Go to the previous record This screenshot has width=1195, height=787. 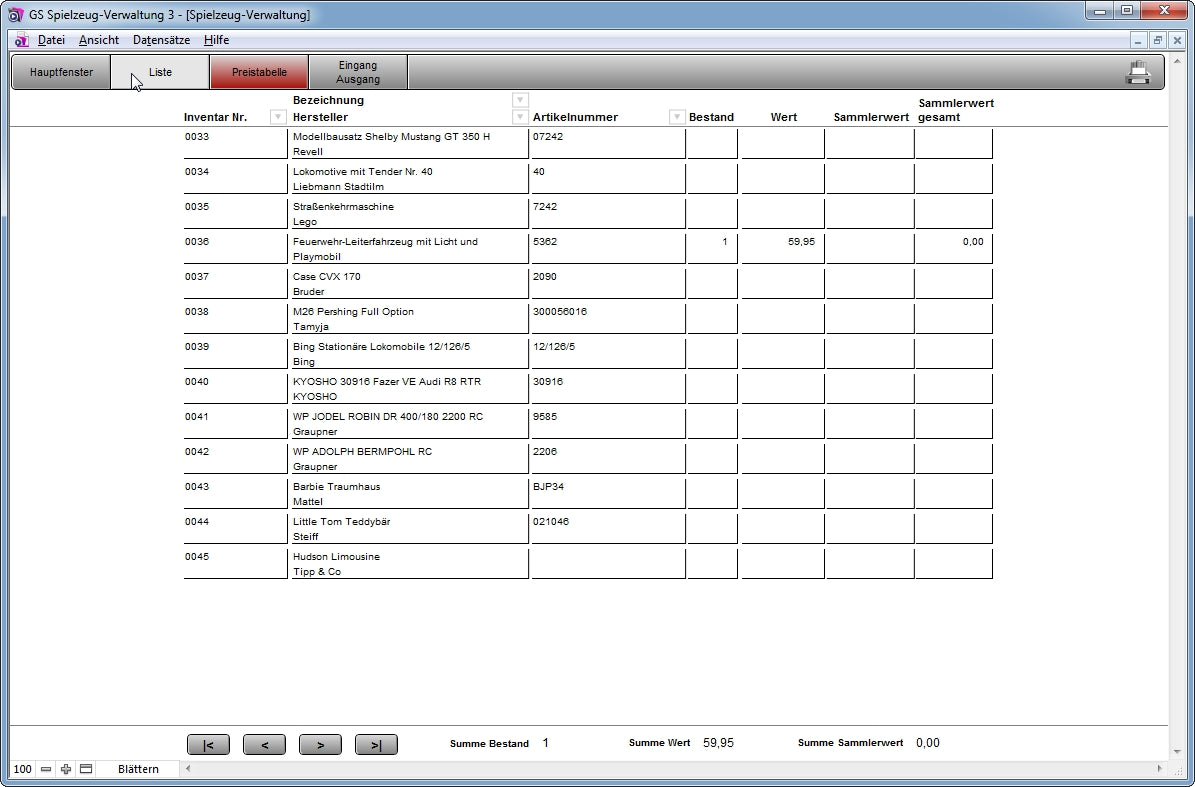(264, 744)
